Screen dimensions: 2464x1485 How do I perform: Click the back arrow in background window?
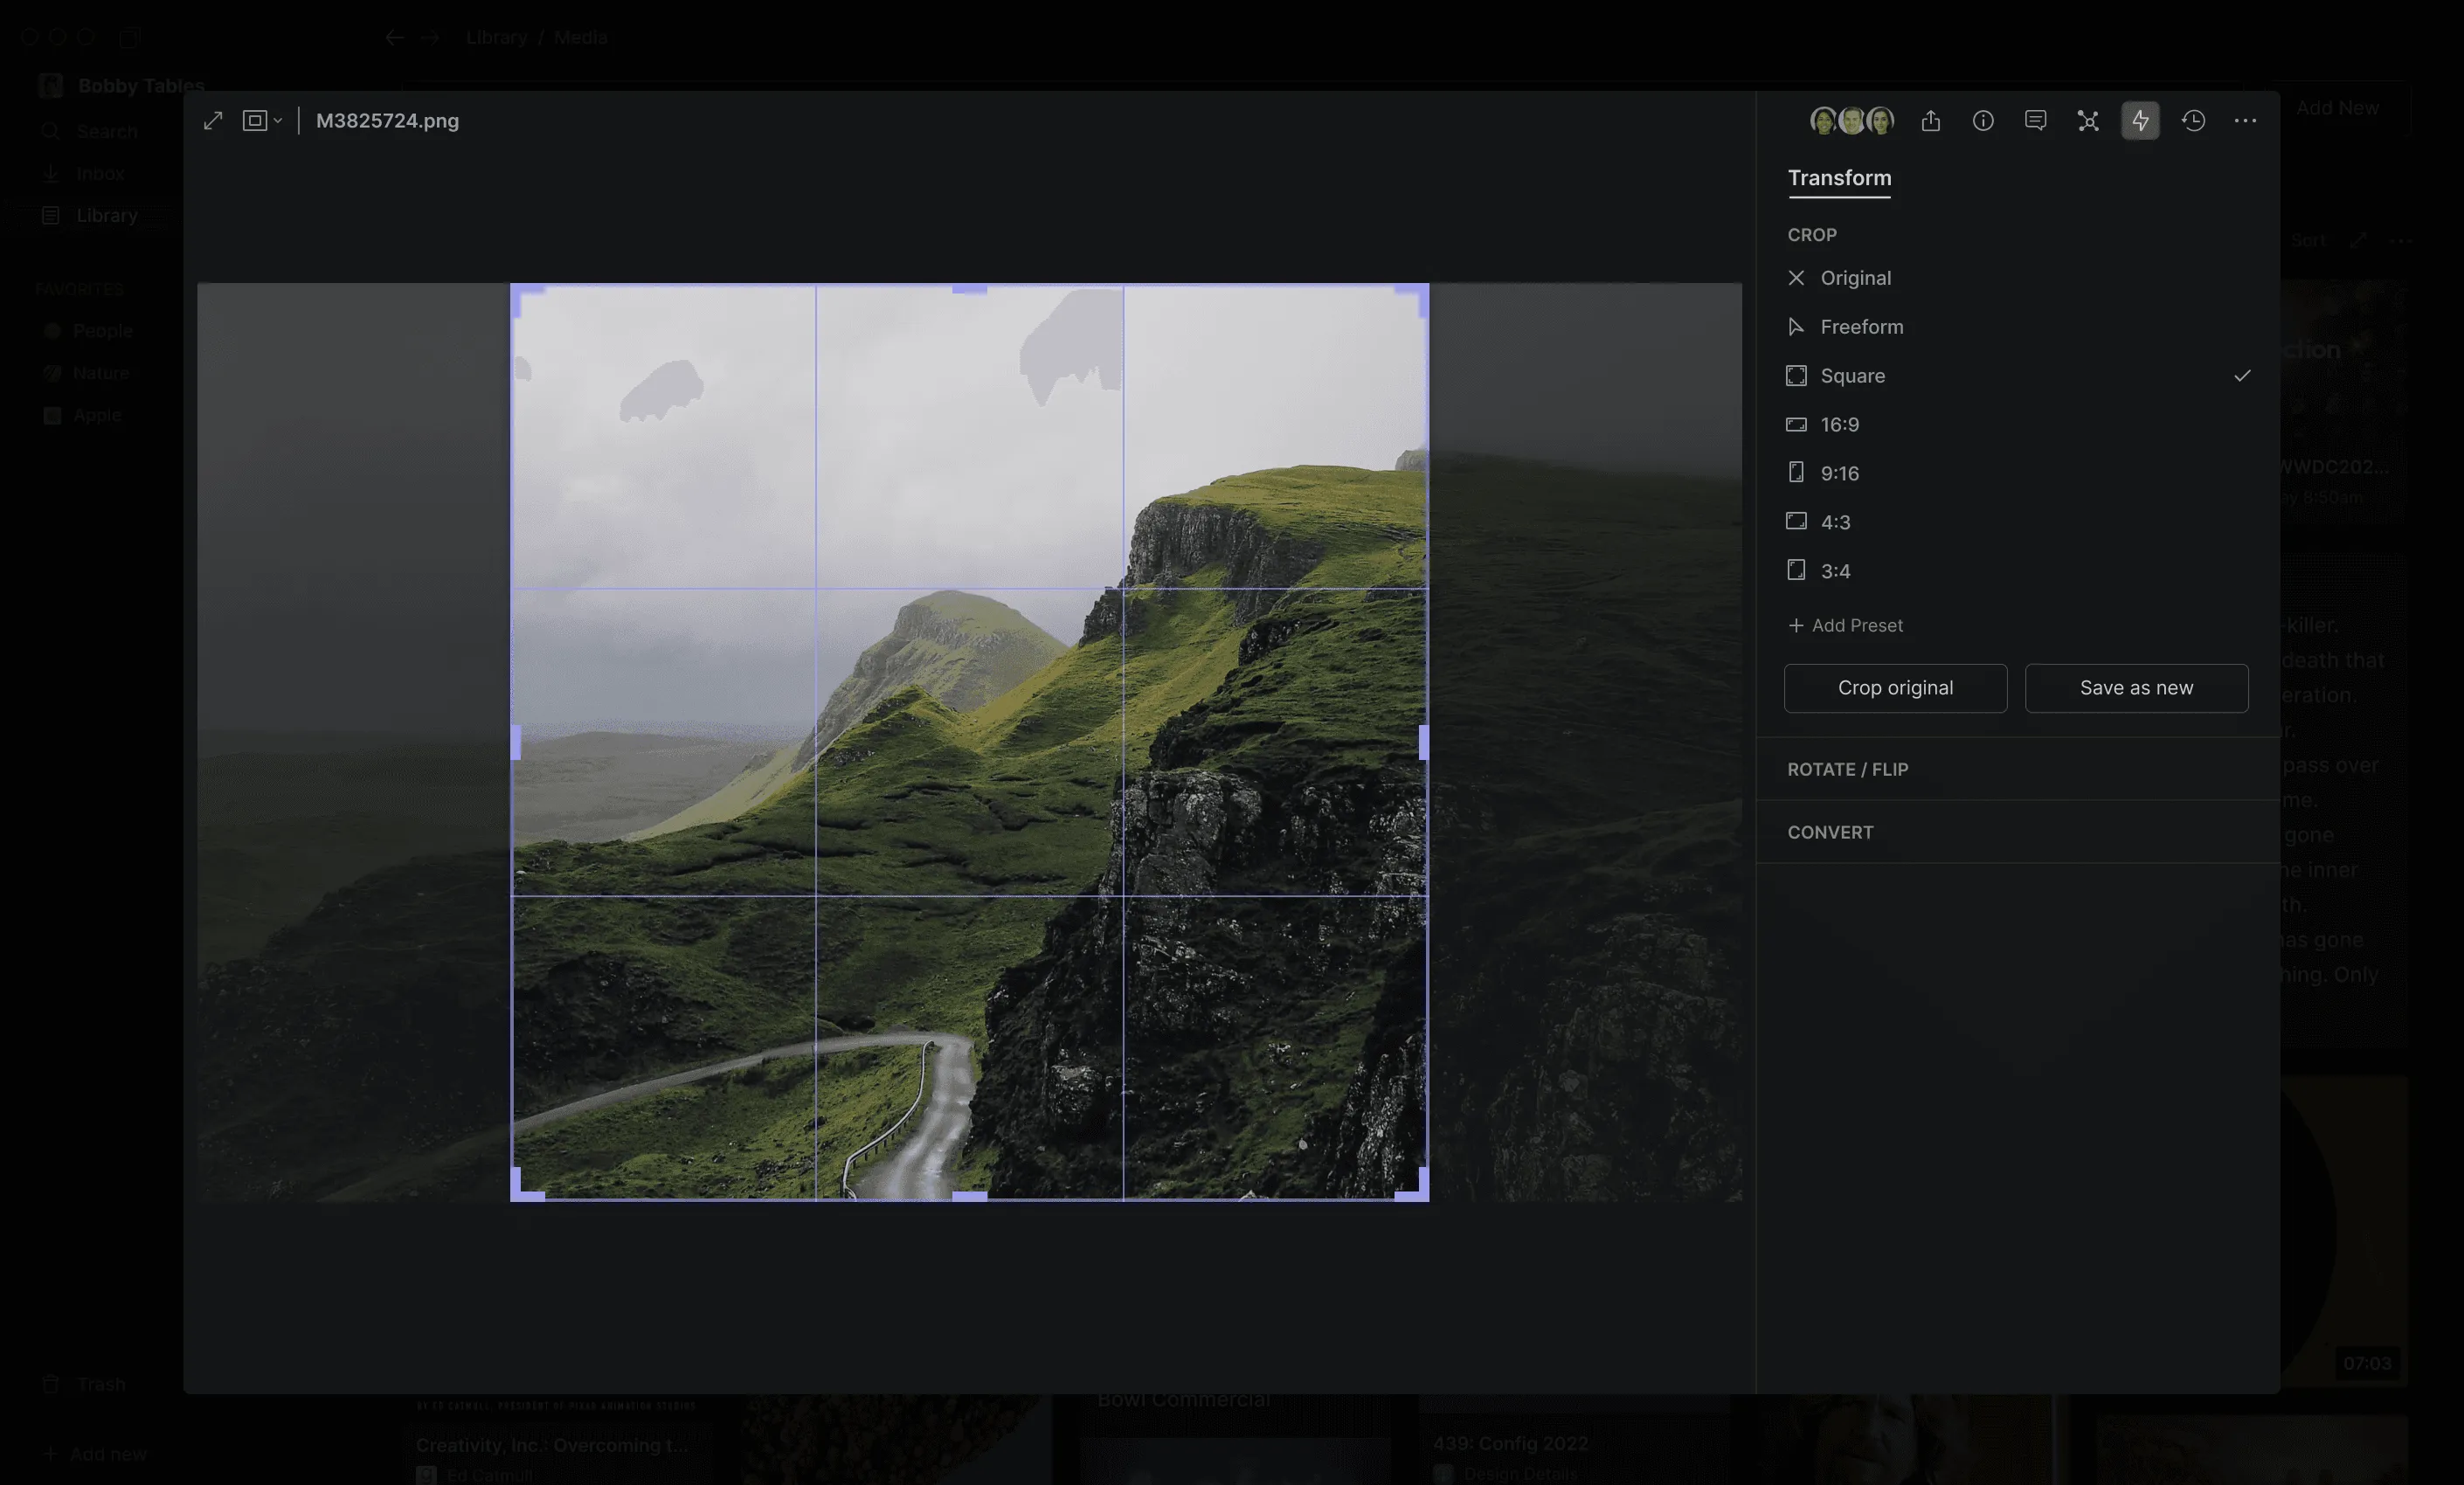(x=394, y=38)
